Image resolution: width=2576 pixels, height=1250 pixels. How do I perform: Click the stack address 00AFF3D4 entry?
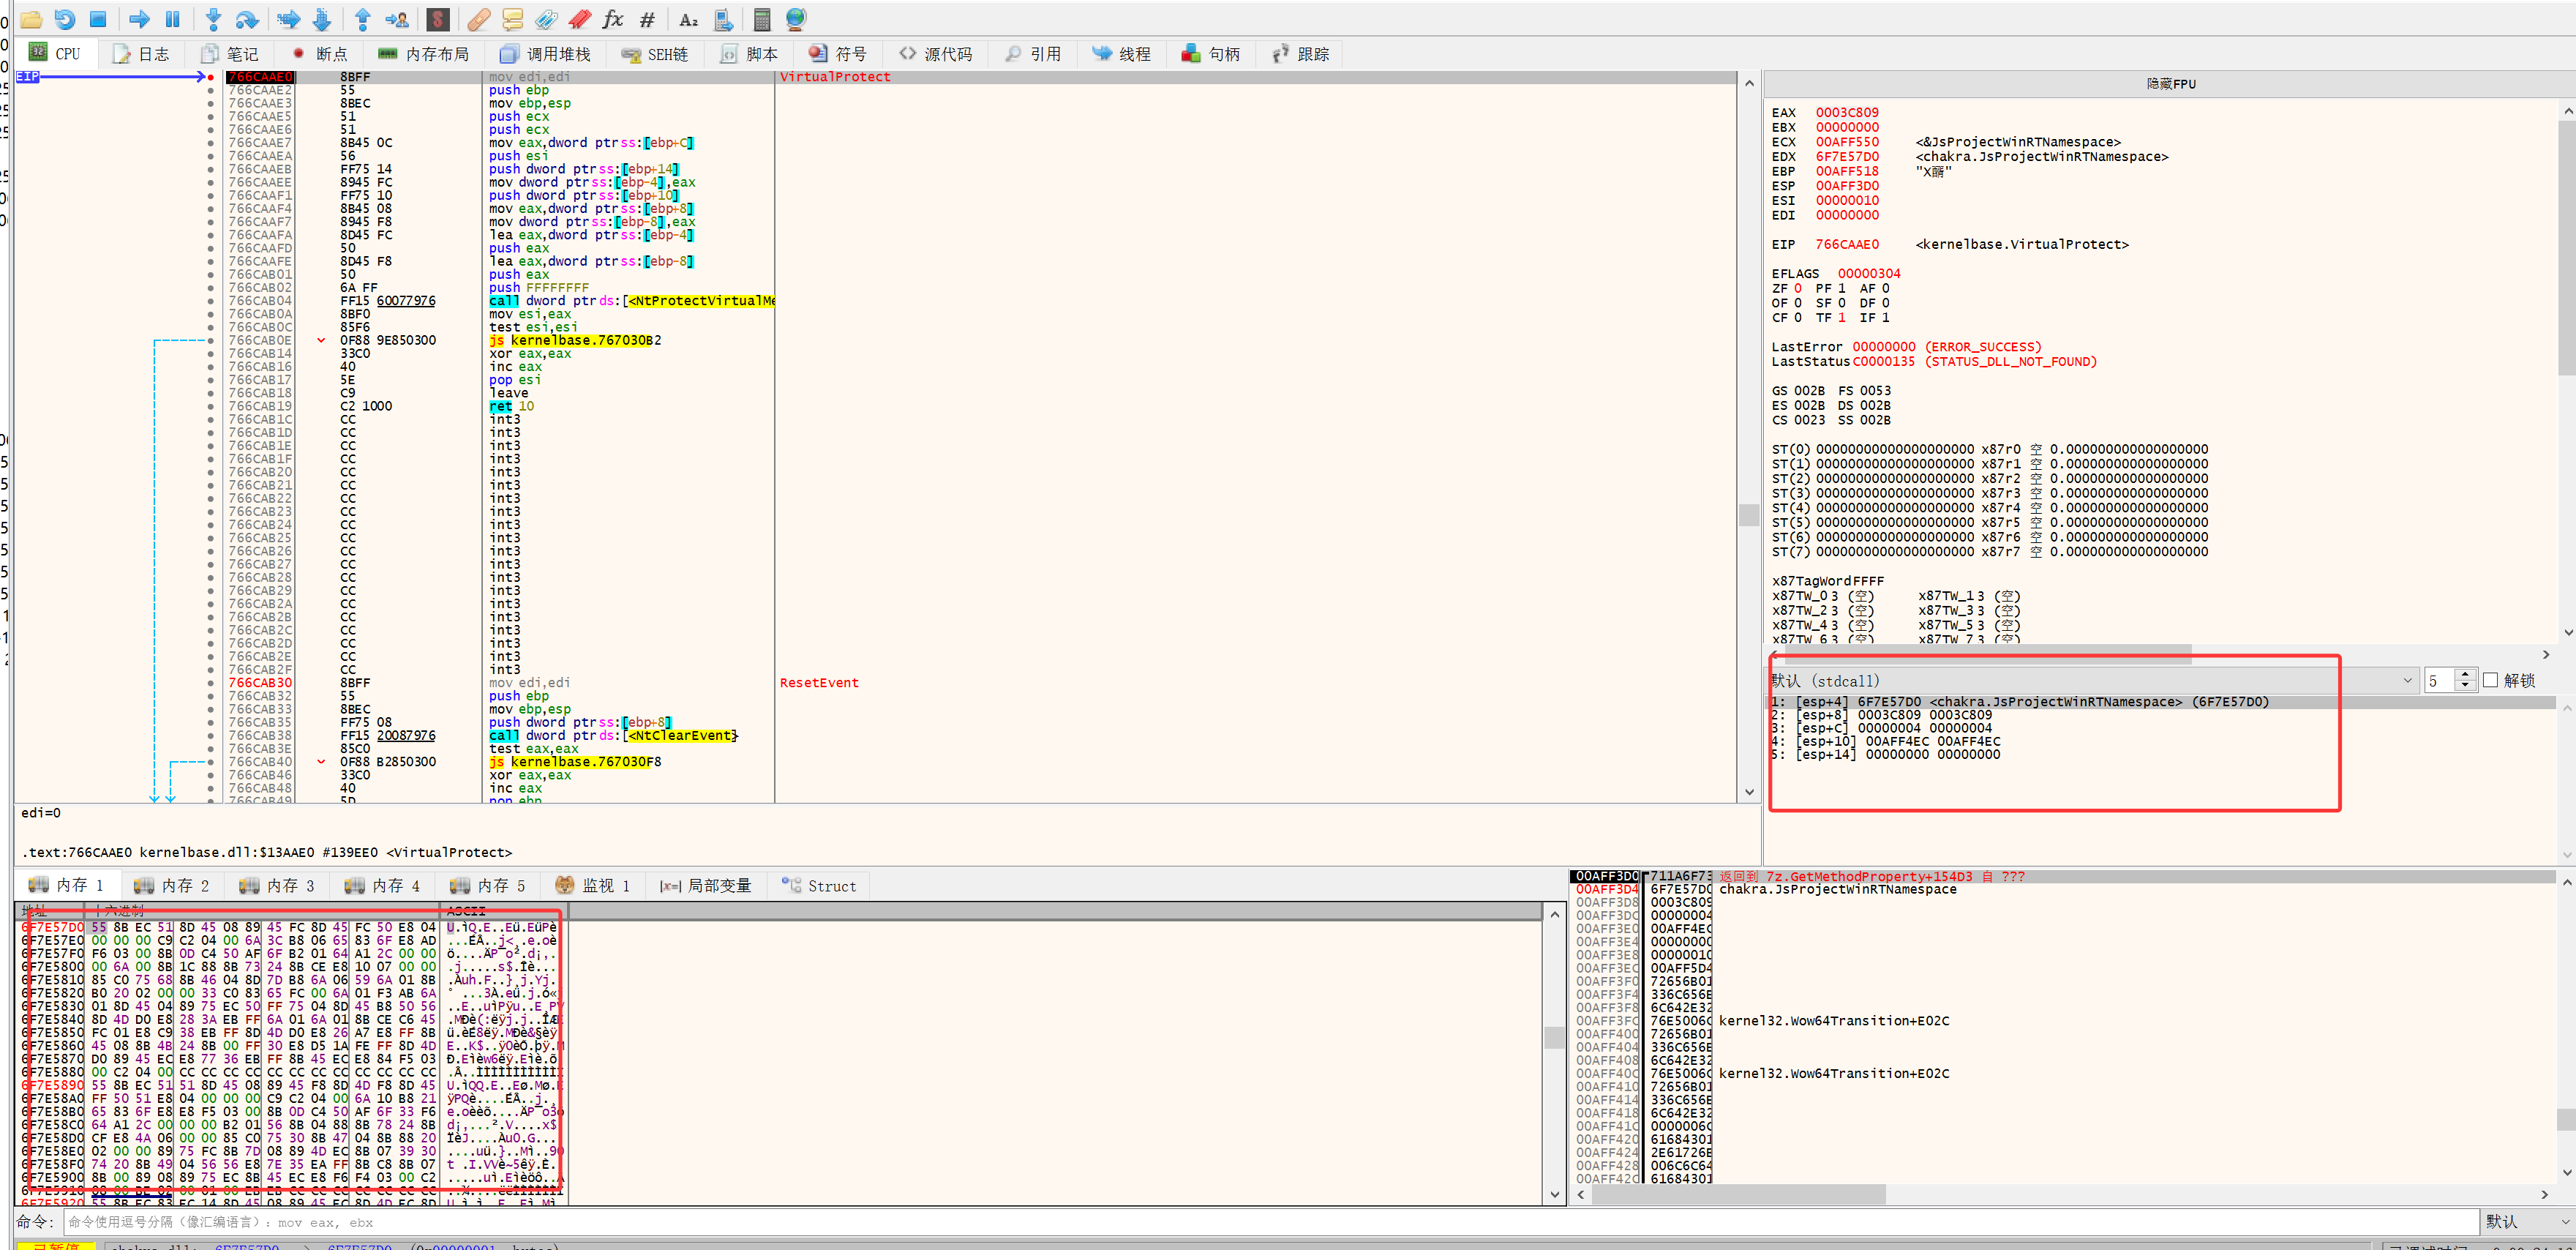pyautogui.click(x=1606, y=889)
